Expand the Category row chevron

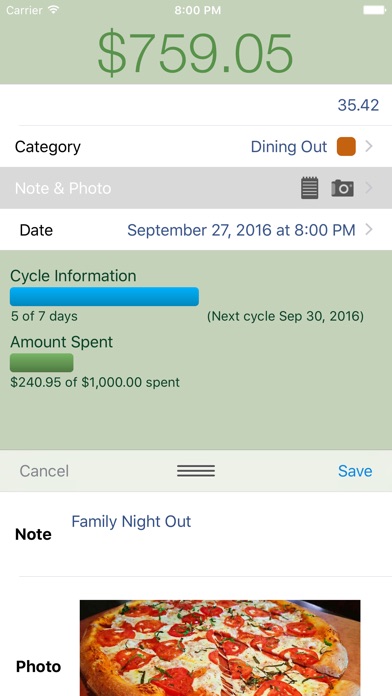[368, 146]
